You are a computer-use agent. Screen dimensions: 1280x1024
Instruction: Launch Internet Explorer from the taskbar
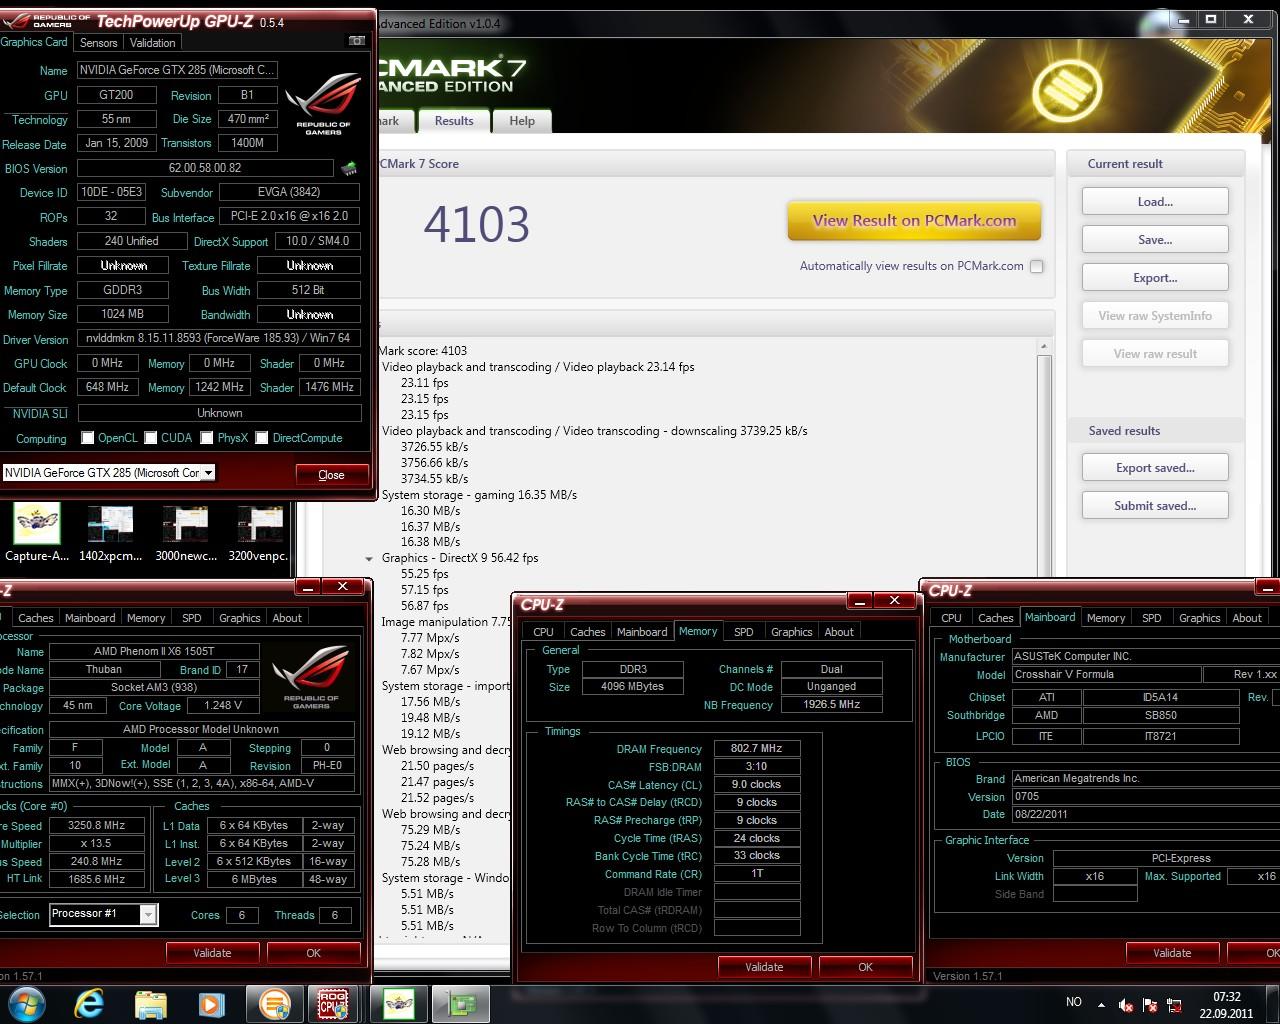(89, 1004)
